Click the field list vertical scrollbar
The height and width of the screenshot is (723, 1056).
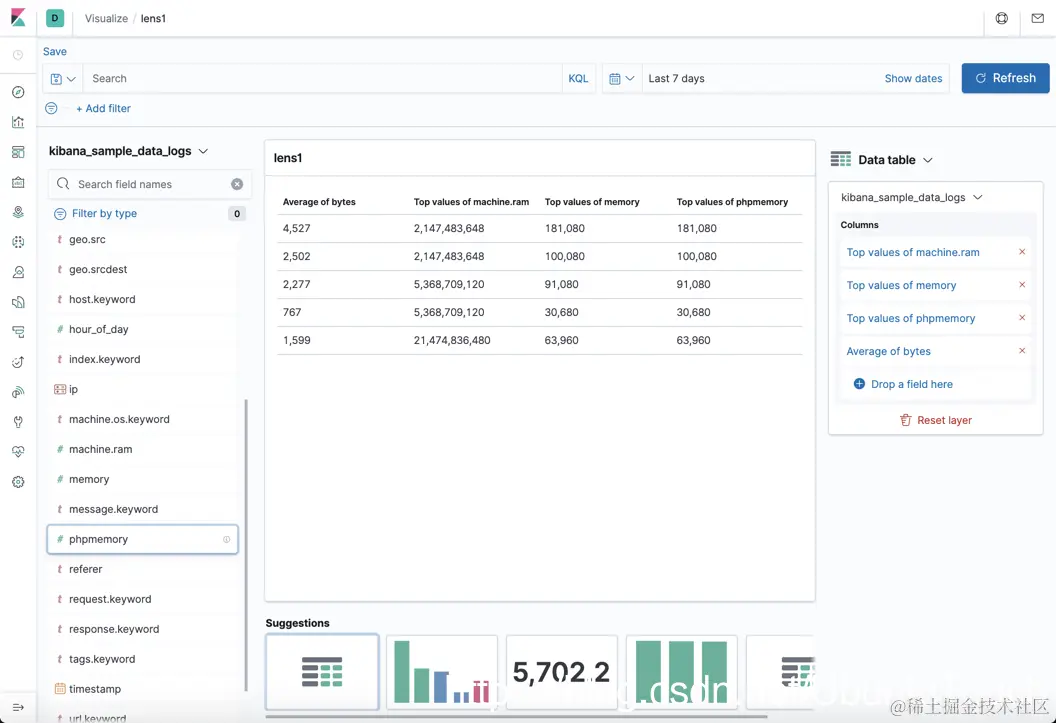point(246,545)
